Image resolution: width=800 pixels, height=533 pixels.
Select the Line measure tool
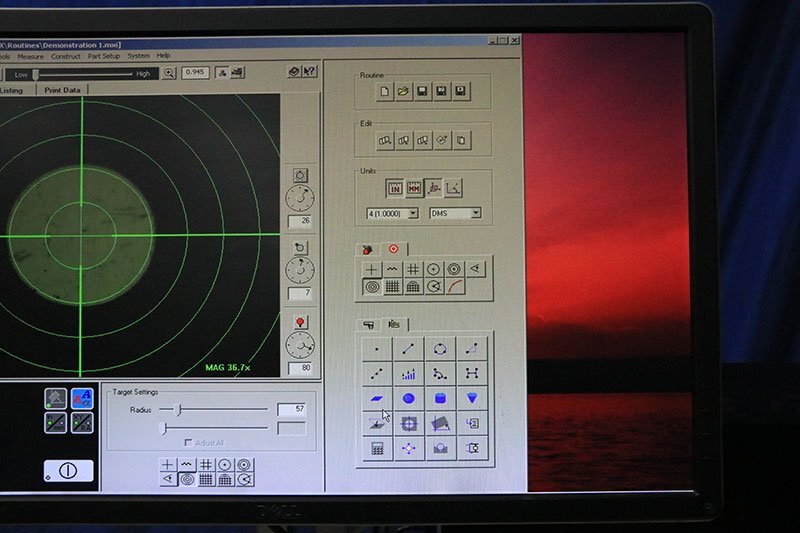408,349
